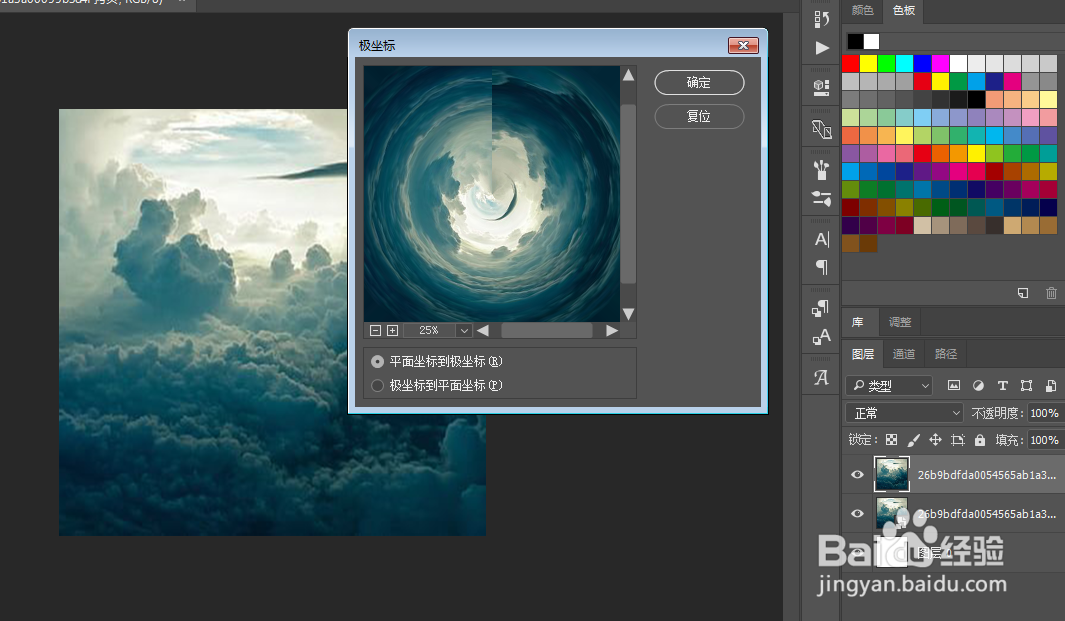Lock all layer attributes padlock
The width and height of the screenshot is (1065, 621).
pos(979,440)
